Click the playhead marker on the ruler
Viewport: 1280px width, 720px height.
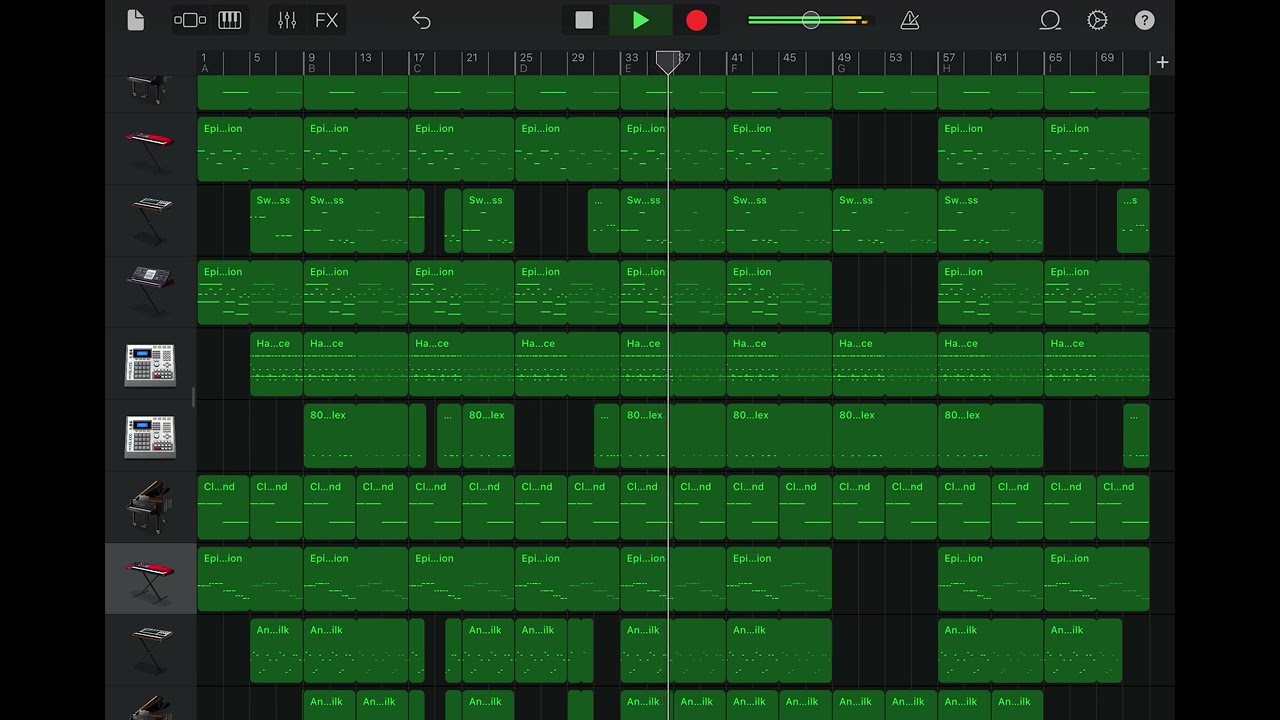click(x=667, y=62)
